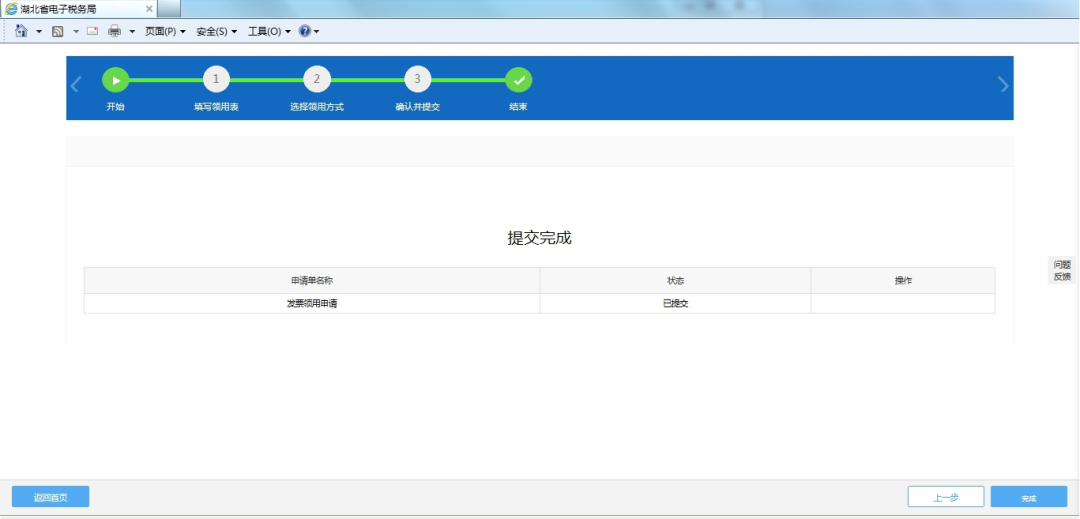The image size is (1080, 519).
Task: Open the Print dropdown arrow
Action: (x=132, y=32)
